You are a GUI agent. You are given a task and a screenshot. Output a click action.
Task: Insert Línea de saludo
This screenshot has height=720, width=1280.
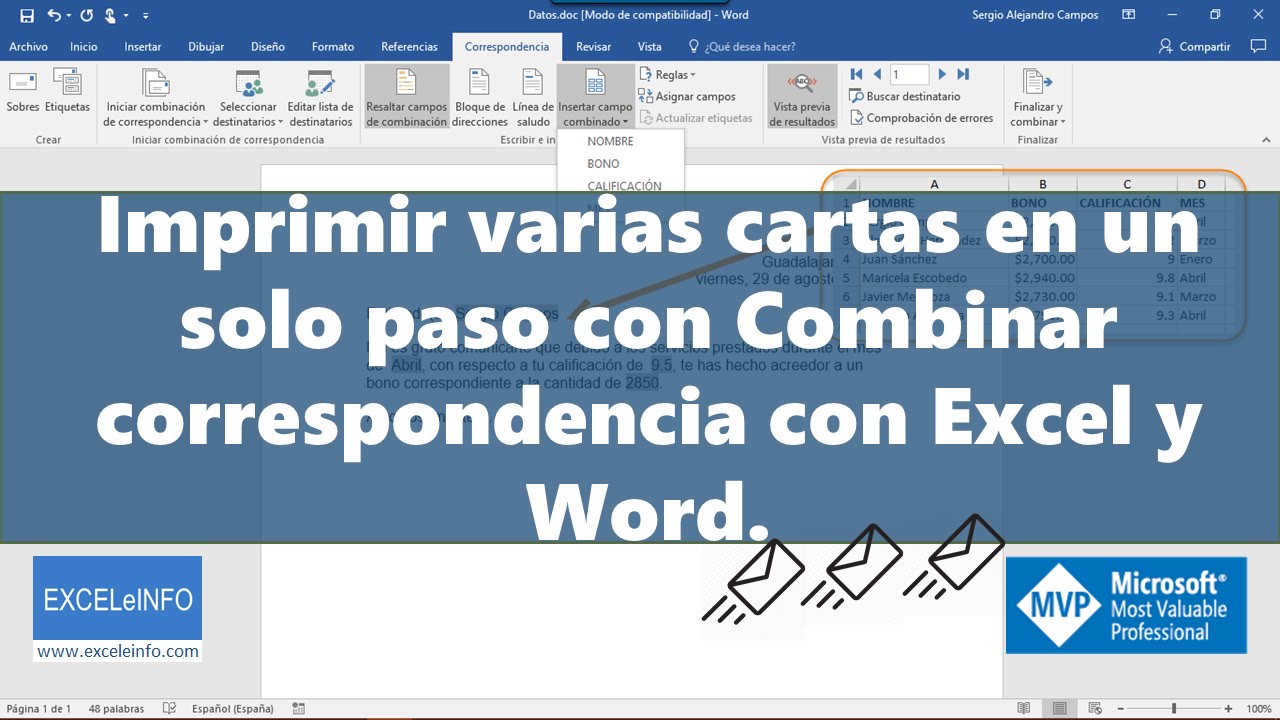533,98
